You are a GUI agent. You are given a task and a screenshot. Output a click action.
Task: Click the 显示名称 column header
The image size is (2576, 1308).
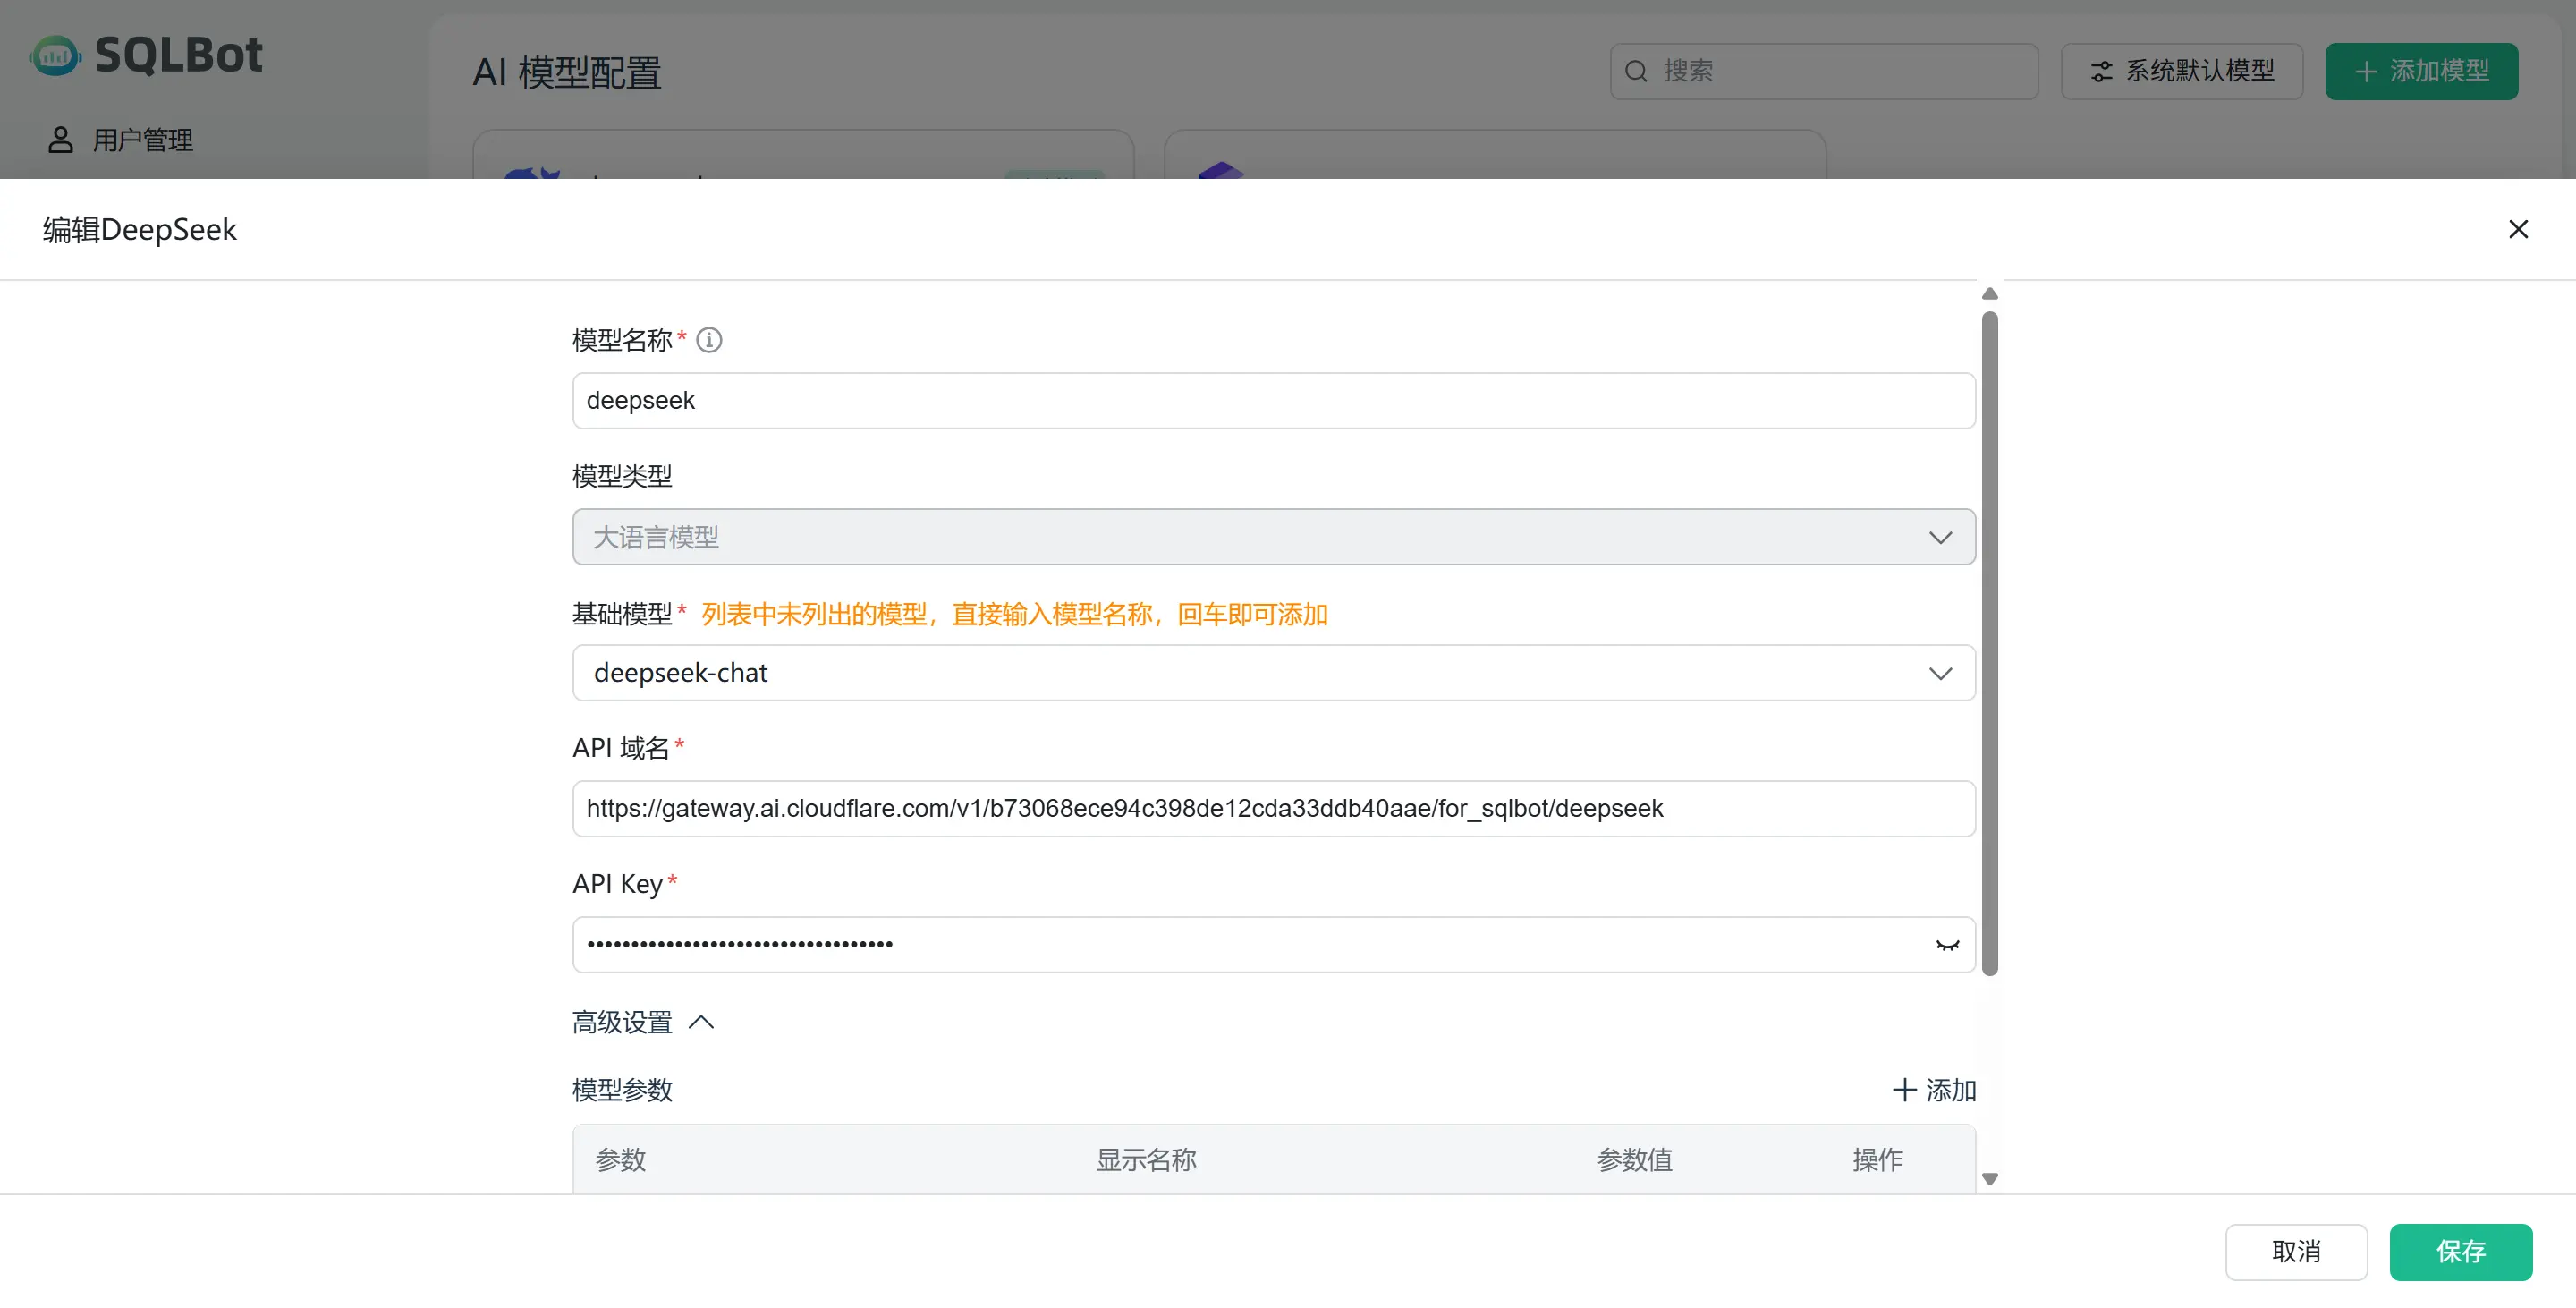coord(1146,1160)
